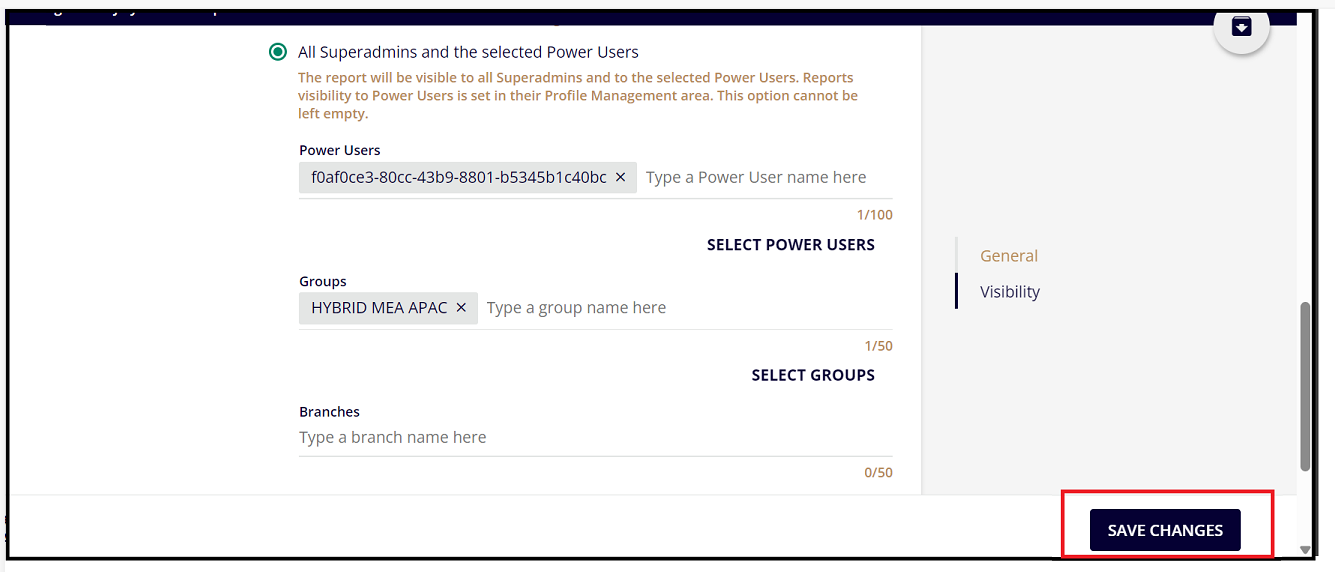Go to the Visibility section
This screenshot has width=1335, height=572.
1010,292
